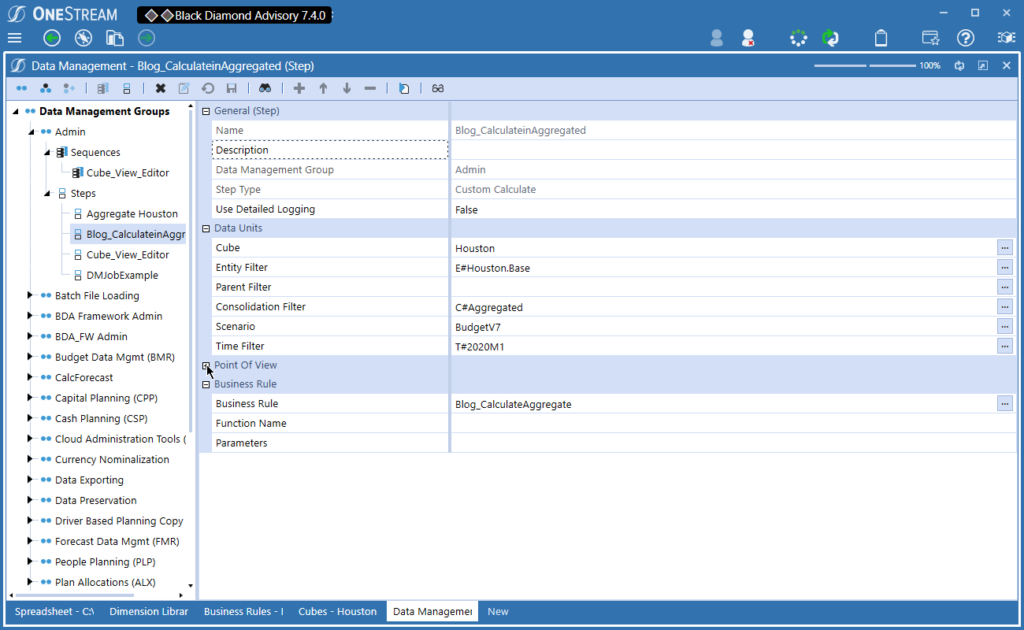Open task activity spinner icon
This screenshot has width=1024, height=630.
click(798, 38)
